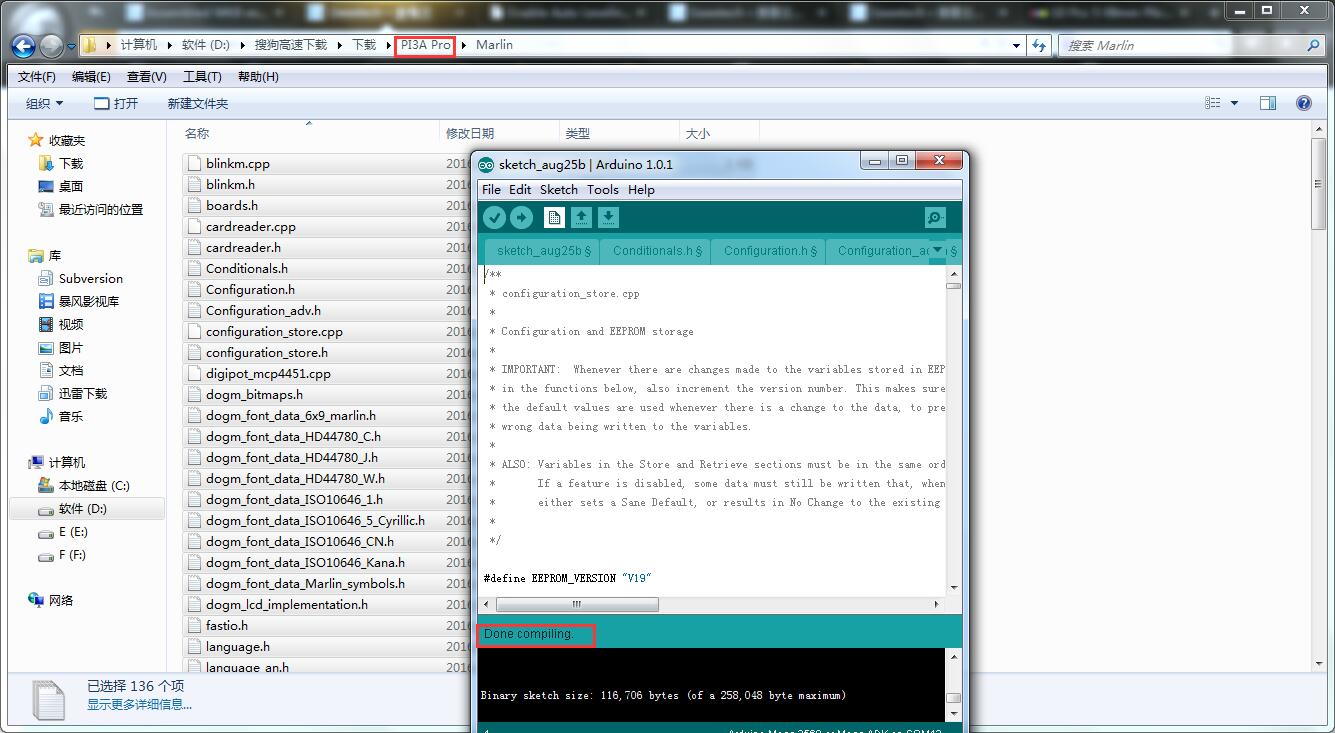Open the Tools menu in Arduino

(602, 190)
